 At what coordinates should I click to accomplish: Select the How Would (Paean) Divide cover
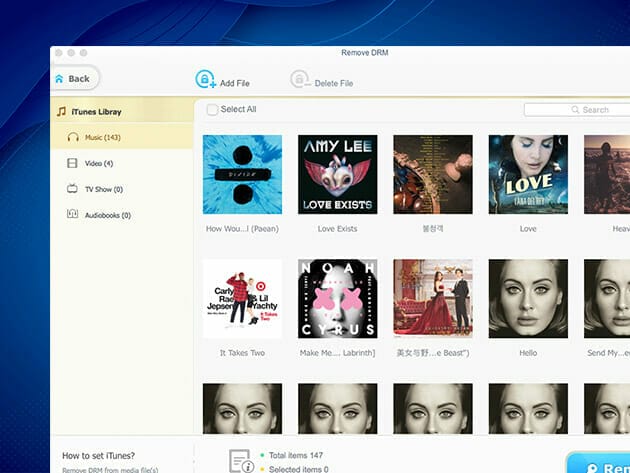pos(242,174)
